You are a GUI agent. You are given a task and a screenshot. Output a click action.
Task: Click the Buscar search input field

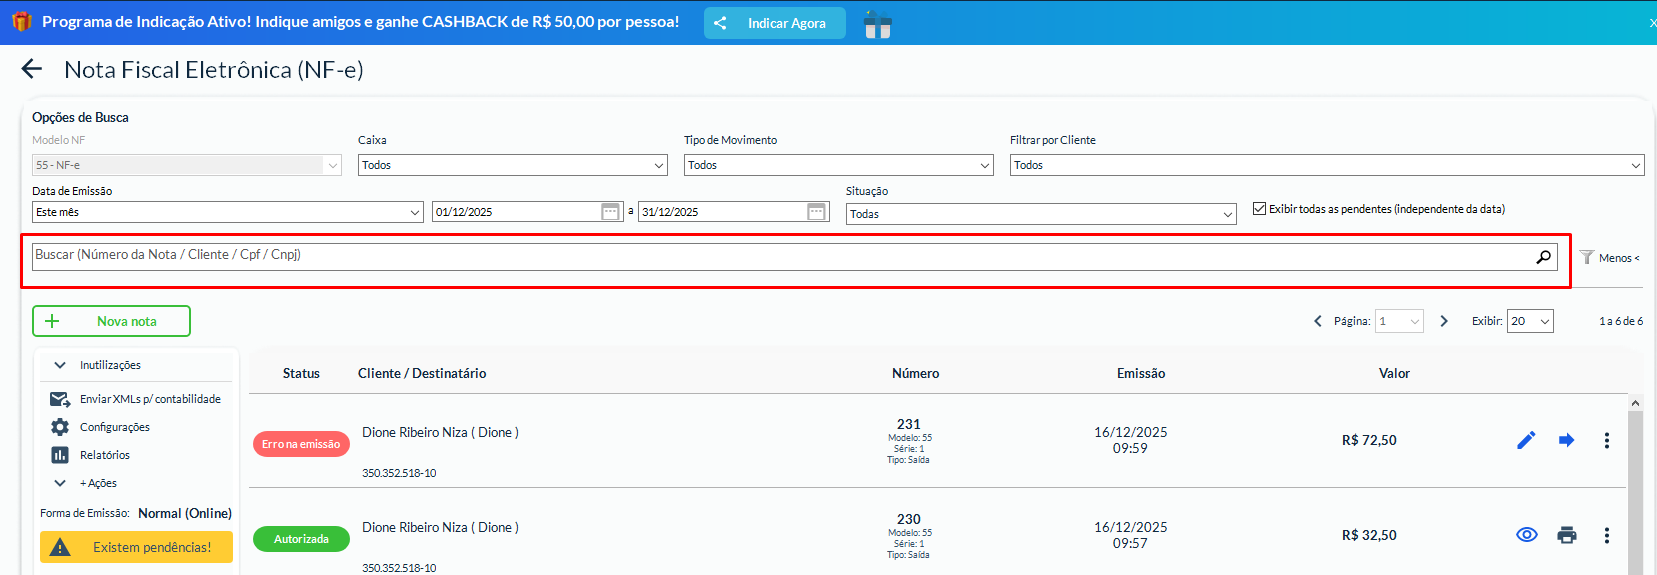coord(780,256)
